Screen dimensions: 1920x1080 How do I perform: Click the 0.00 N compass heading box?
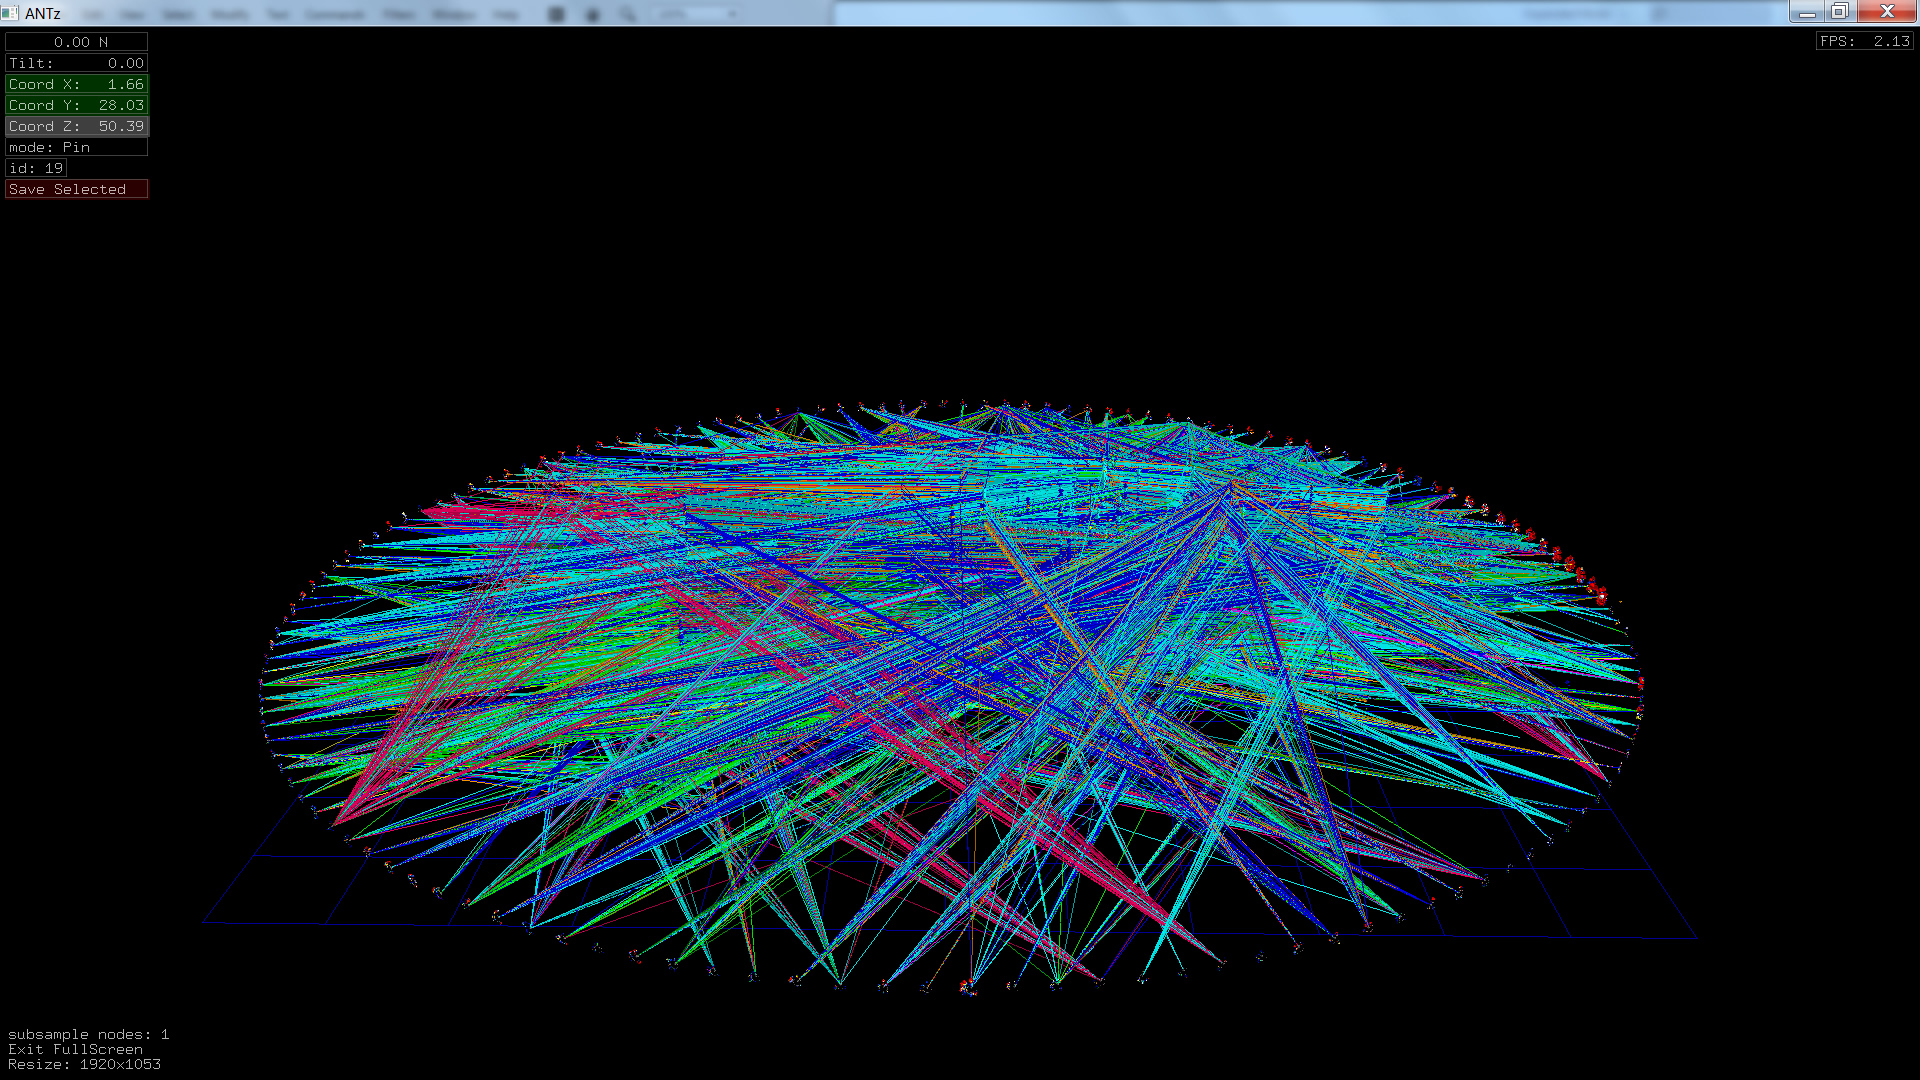click(x=76, y=42)
